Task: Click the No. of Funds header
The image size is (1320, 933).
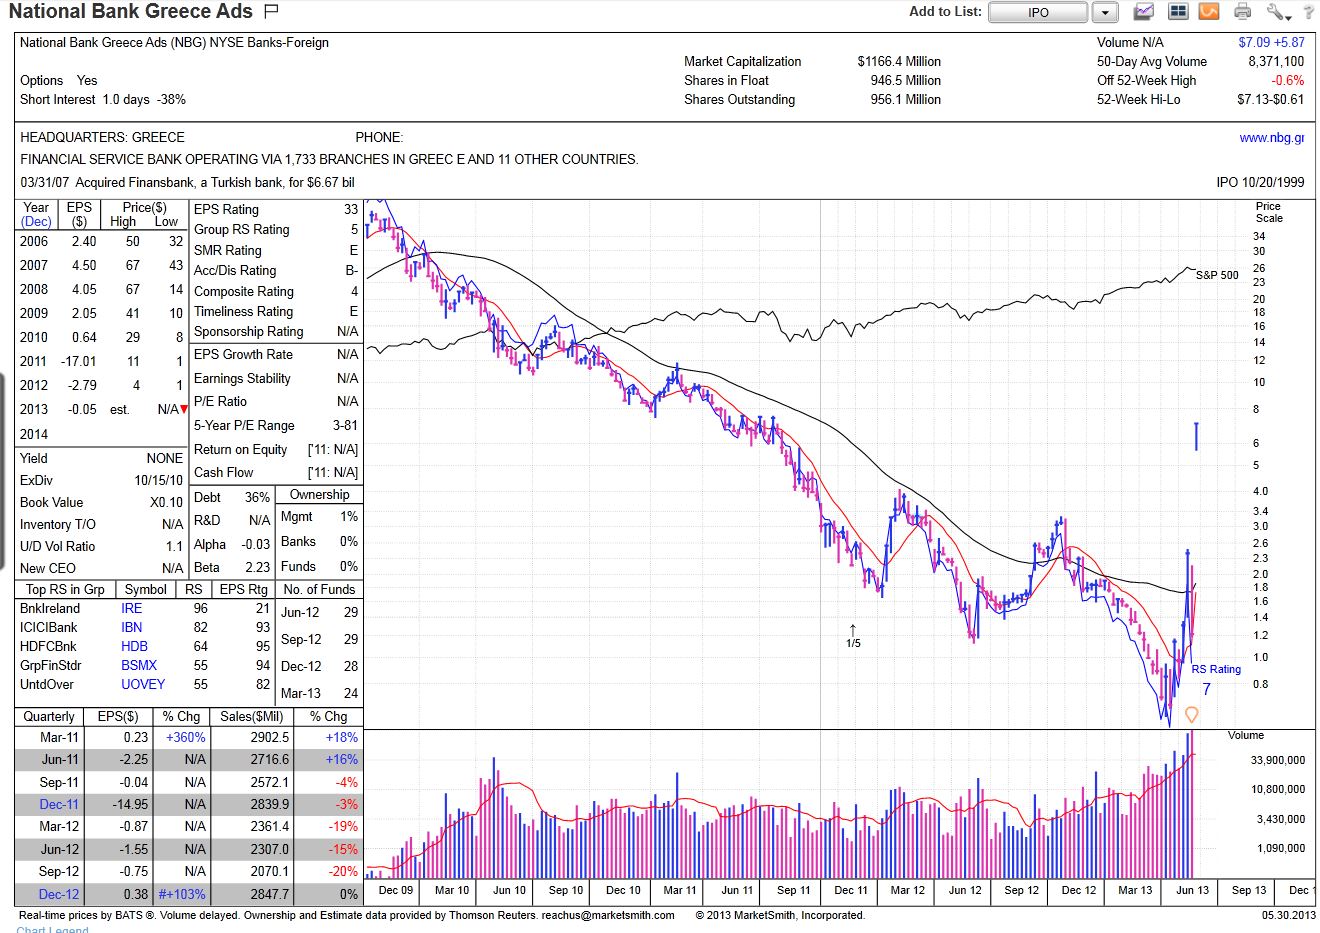Action: pyautogui.click(x=319, y=589)
